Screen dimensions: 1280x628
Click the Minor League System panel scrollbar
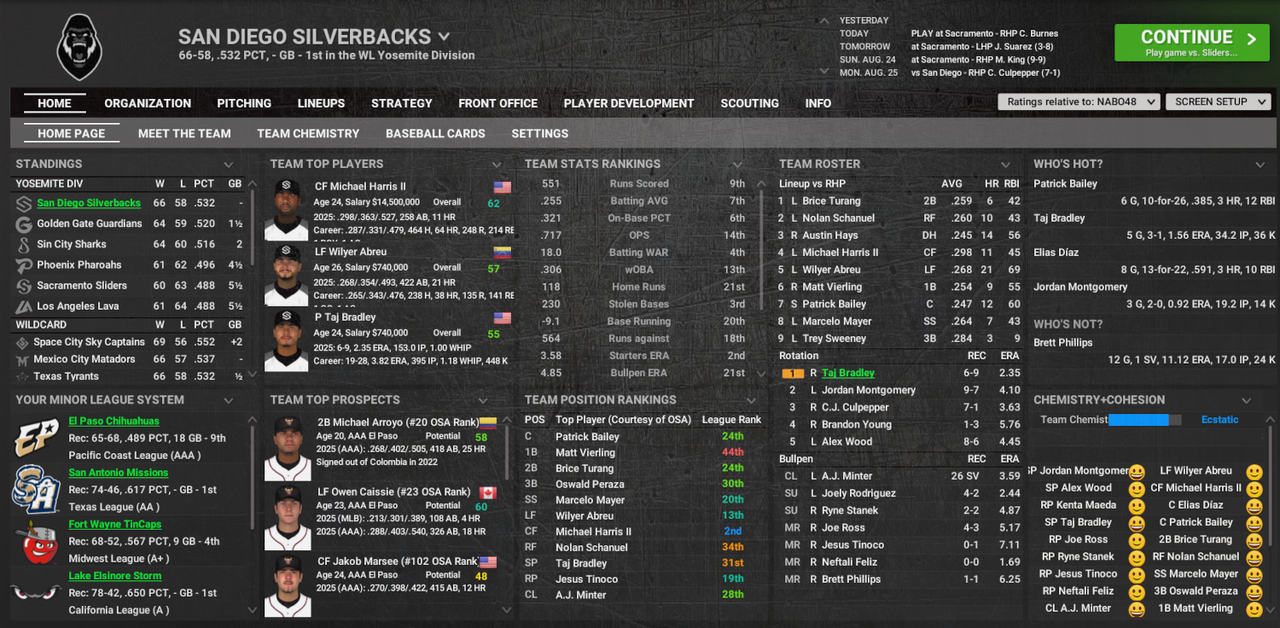(x=253, y=480)
